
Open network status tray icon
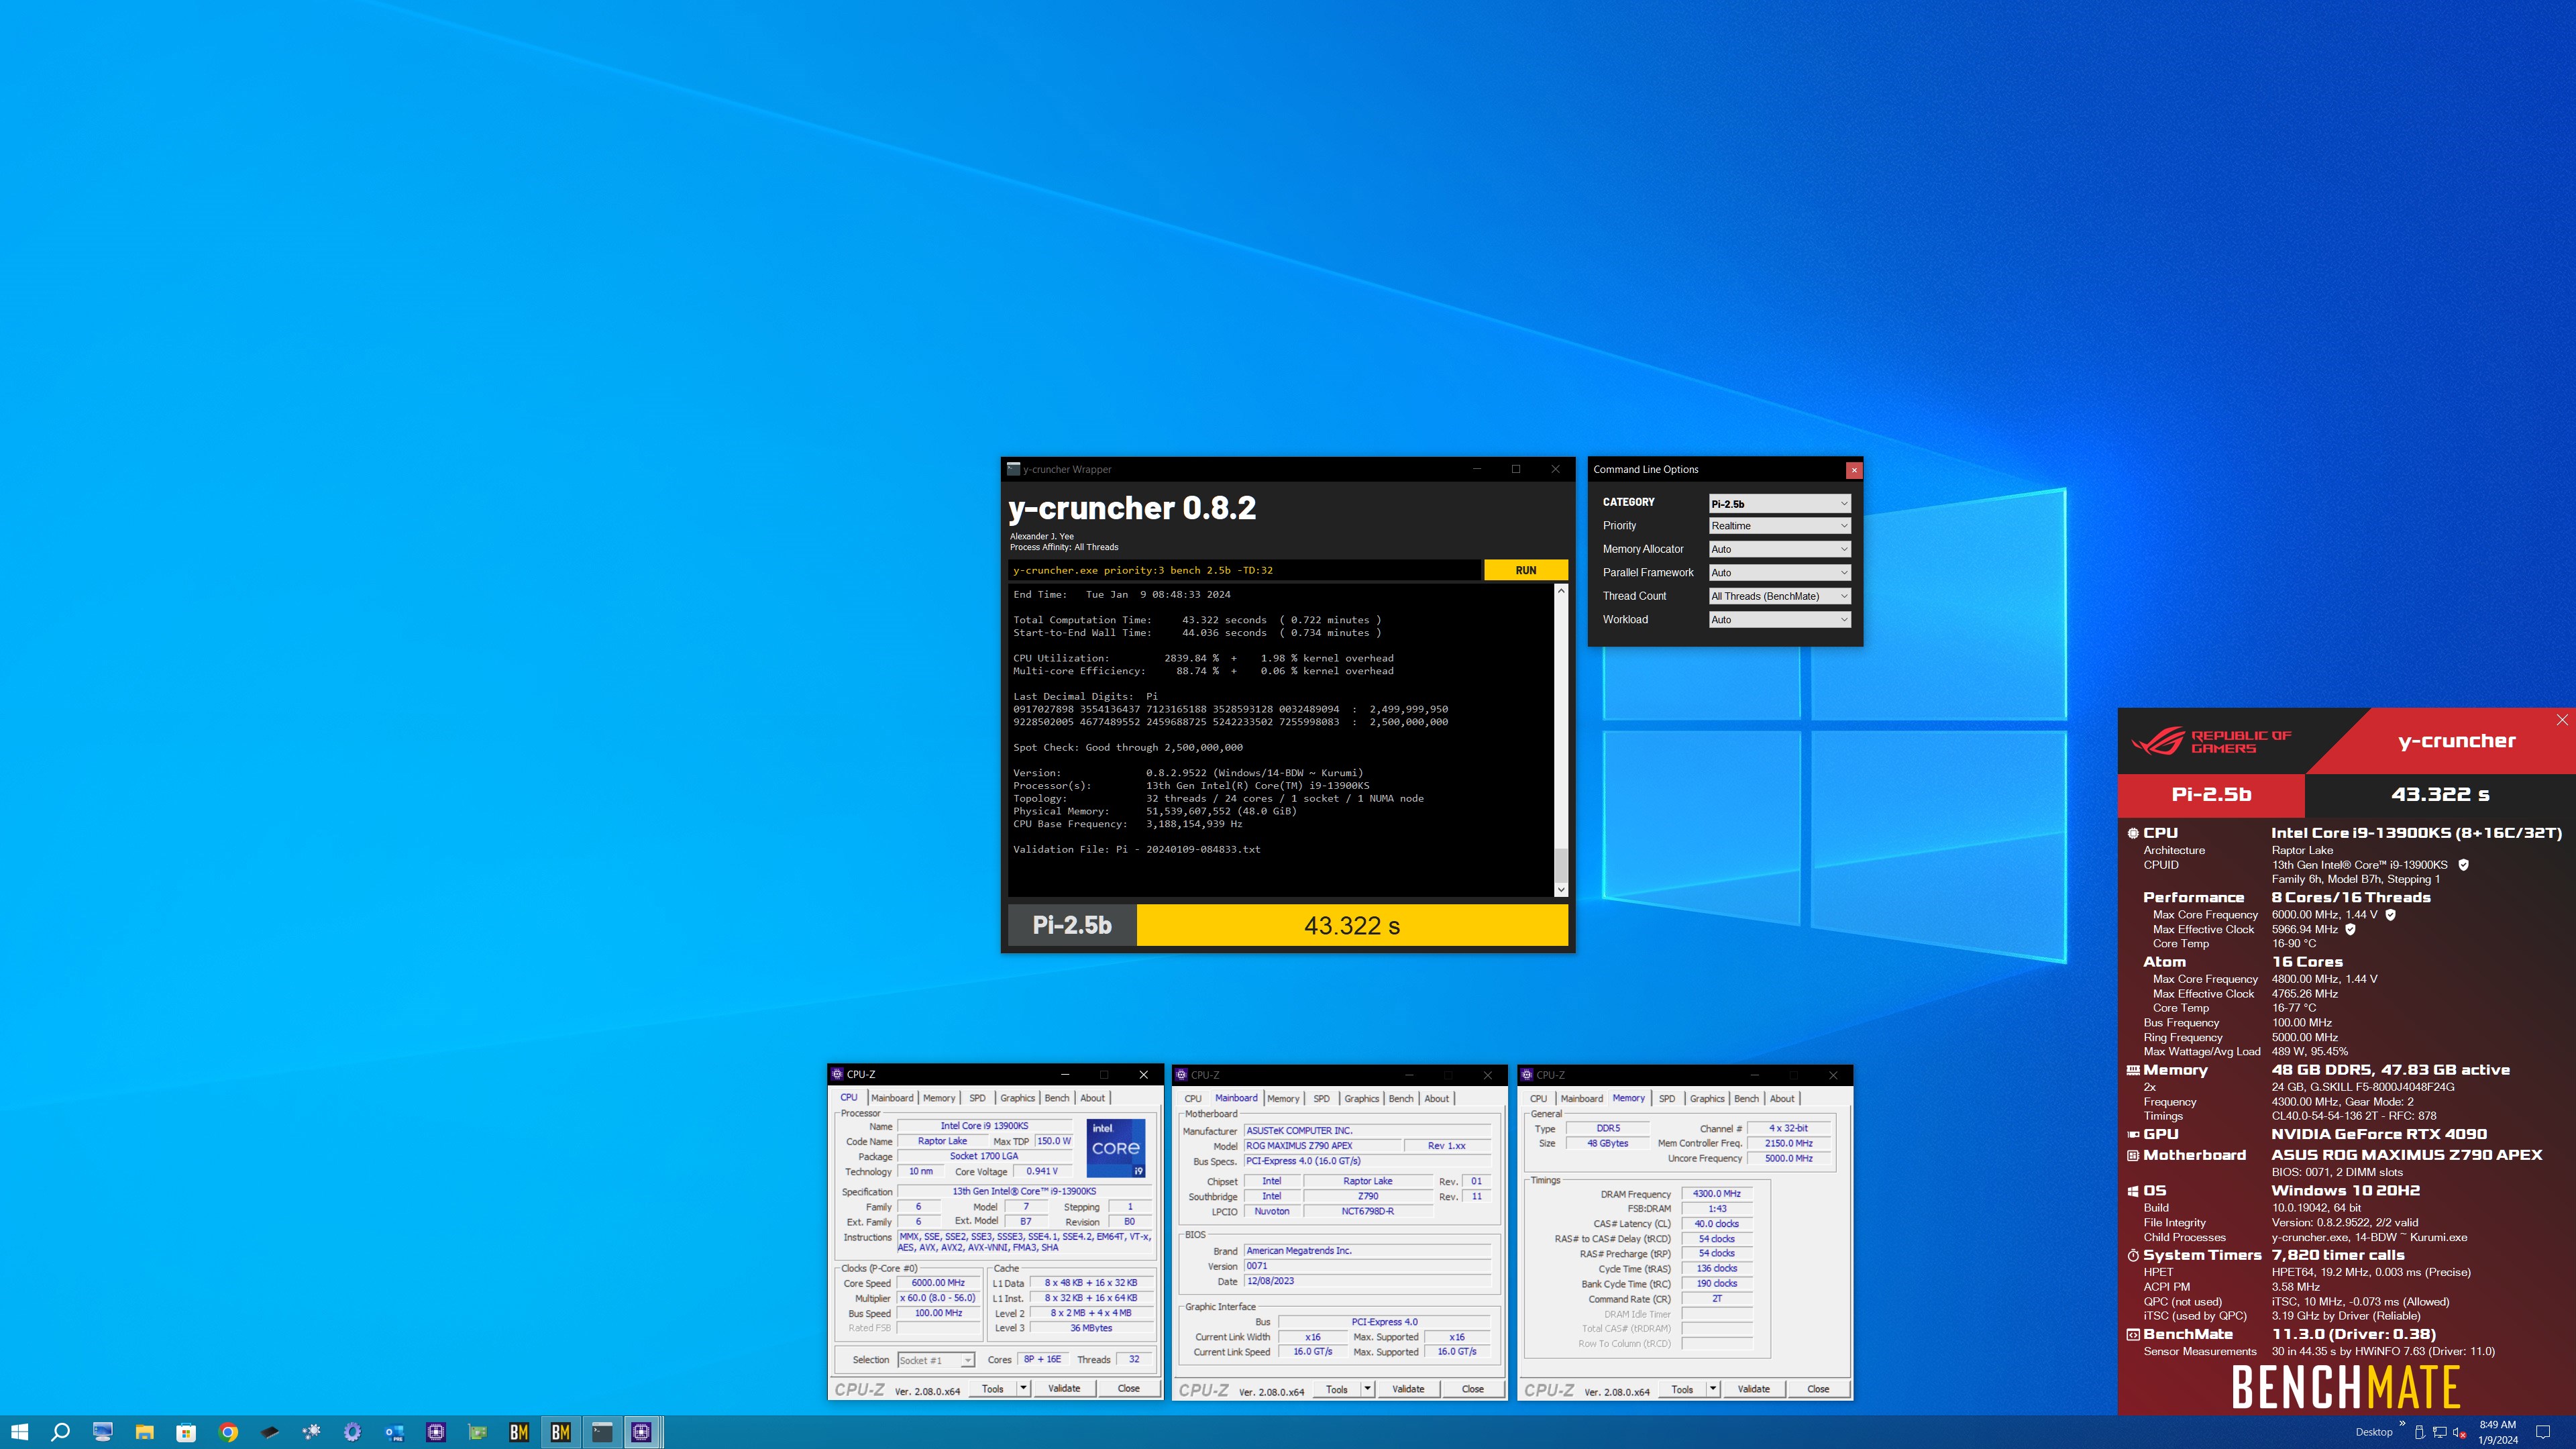point(2440,1432)
